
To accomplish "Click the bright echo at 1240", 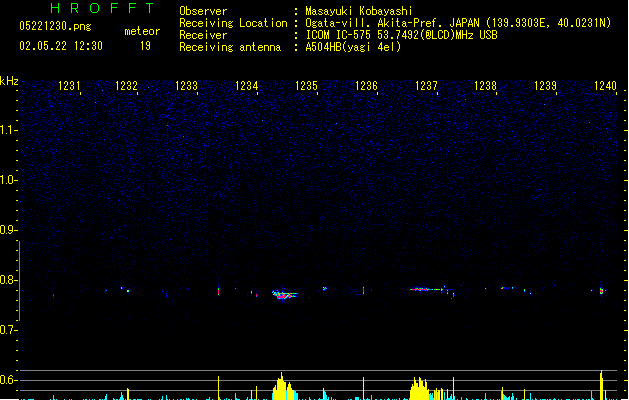I will tap(601, 290).
